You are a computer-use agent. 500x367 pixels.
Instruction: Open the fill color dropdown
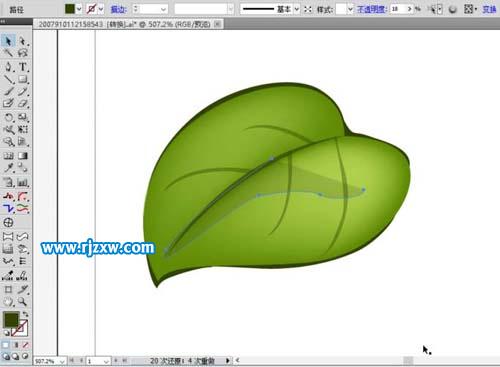[x=79, y=9]
